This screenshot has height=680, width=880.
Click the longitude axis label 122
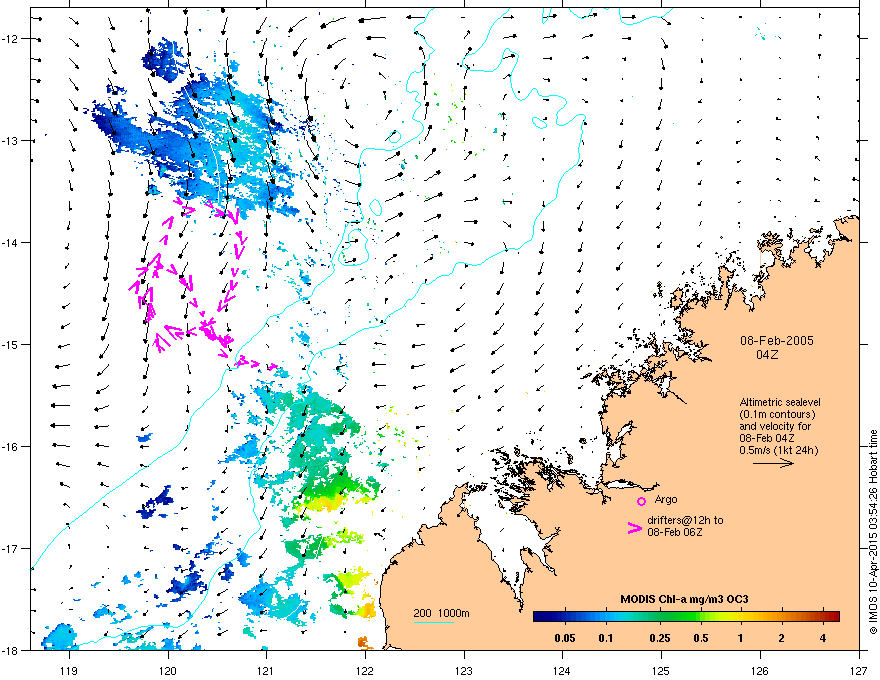[365, 670]
